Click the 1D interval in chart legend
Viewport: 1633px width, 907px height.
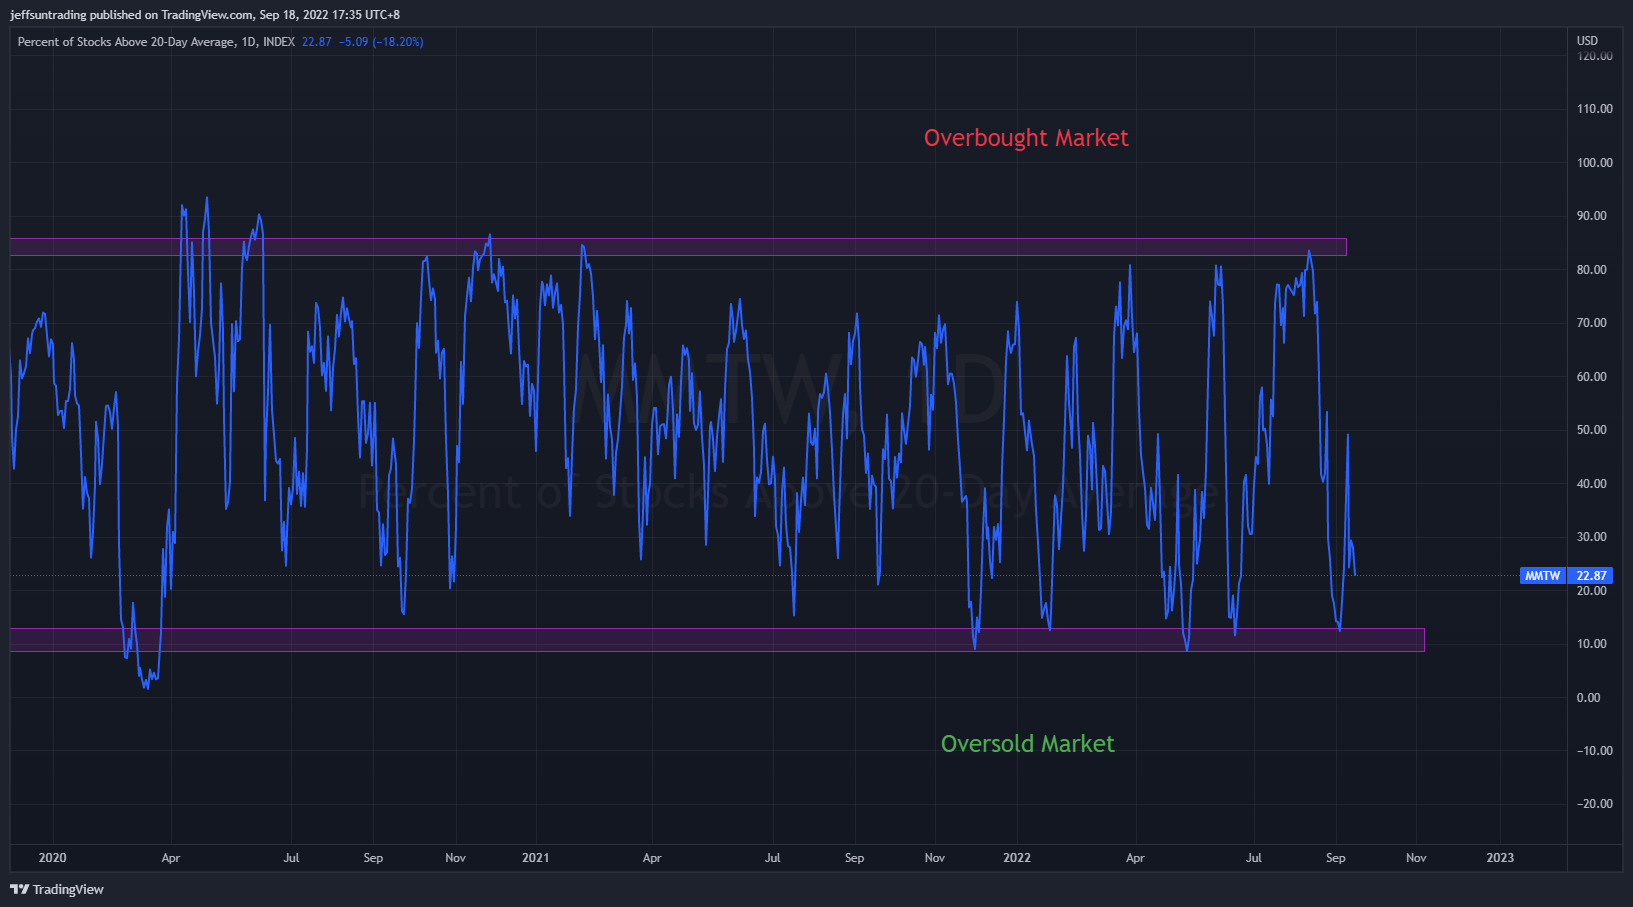249,42
